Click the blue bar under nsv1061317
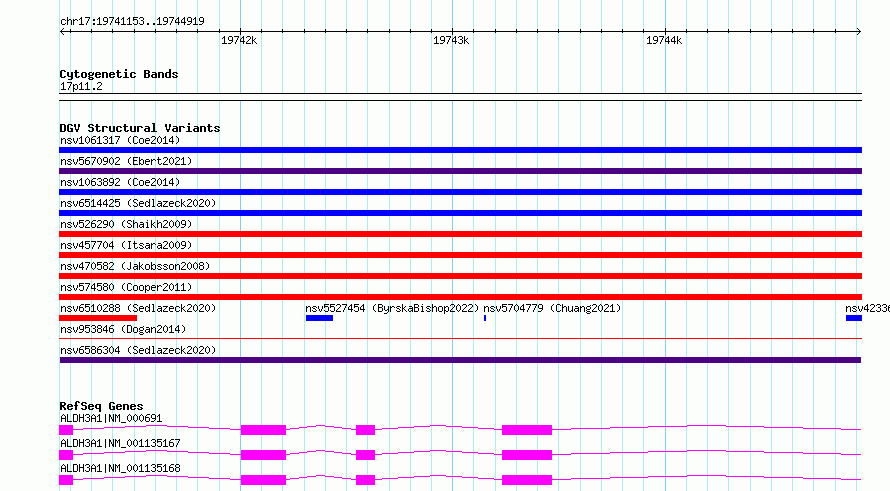This screenshot has height=491, width=890. 460,150
